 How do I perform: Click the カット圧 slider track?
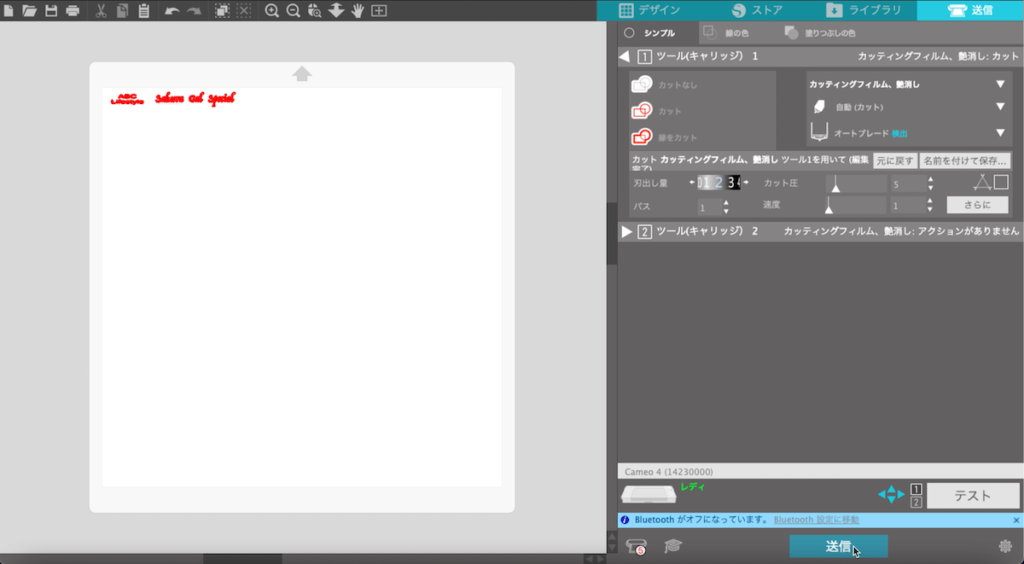click(856, 184)
